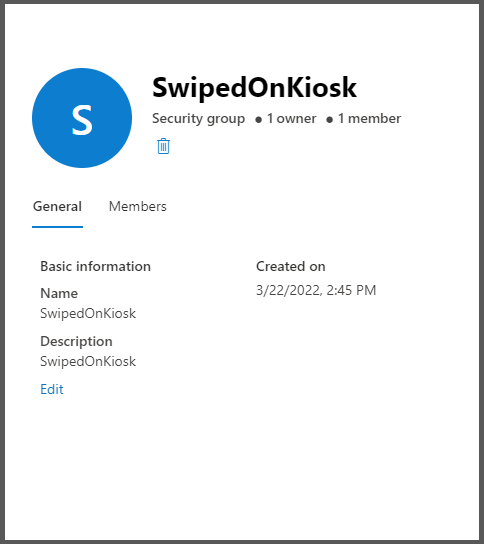Click the 1 owner text
Viewport: 484px width, 544px height.
tap(291, 119)
